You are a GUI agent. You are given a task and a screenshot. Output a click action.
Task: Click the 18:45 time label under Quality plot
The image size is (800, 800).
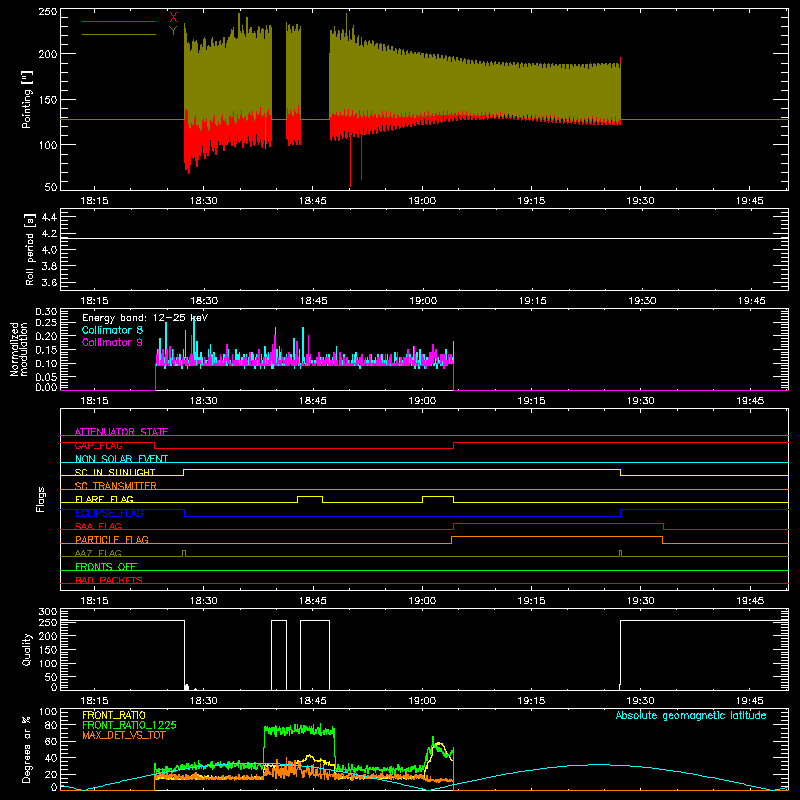[x=313, y=701]
